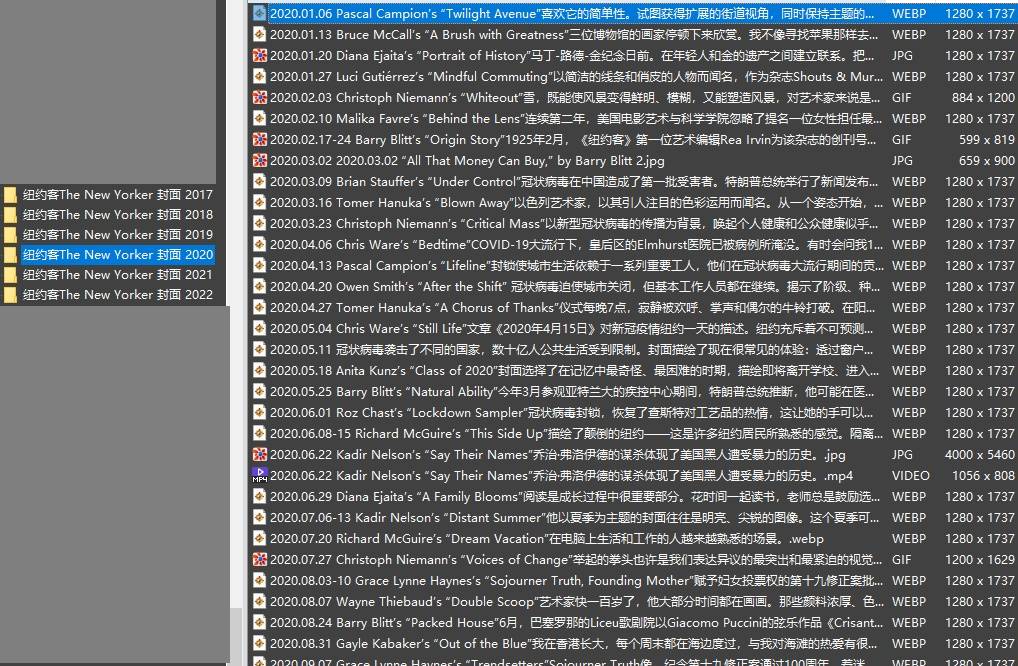Select the Say Their Names .mp4 file name
Image resolution: width=1018 pixels, height=666 pixels.
561,476
